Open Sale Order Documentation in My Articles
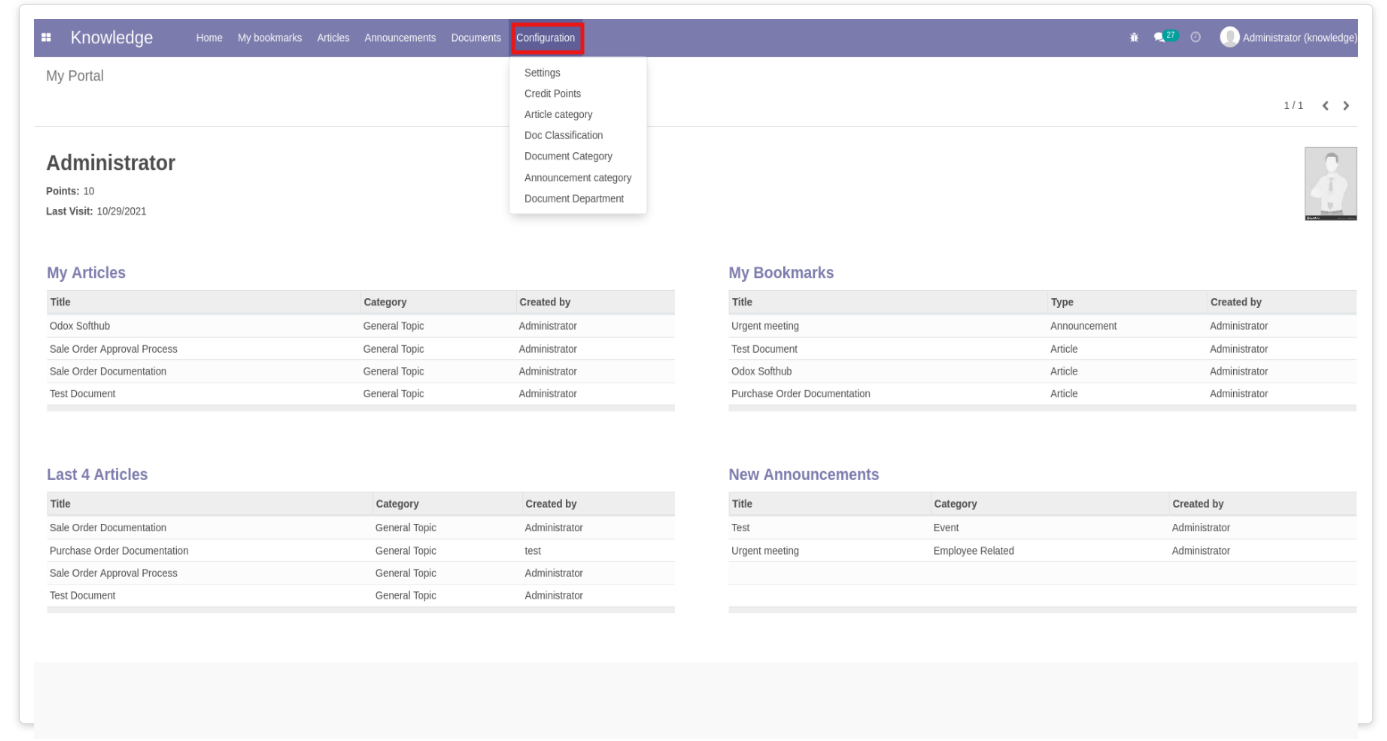Screen dimensions: 1387x741 coord(361,371)
